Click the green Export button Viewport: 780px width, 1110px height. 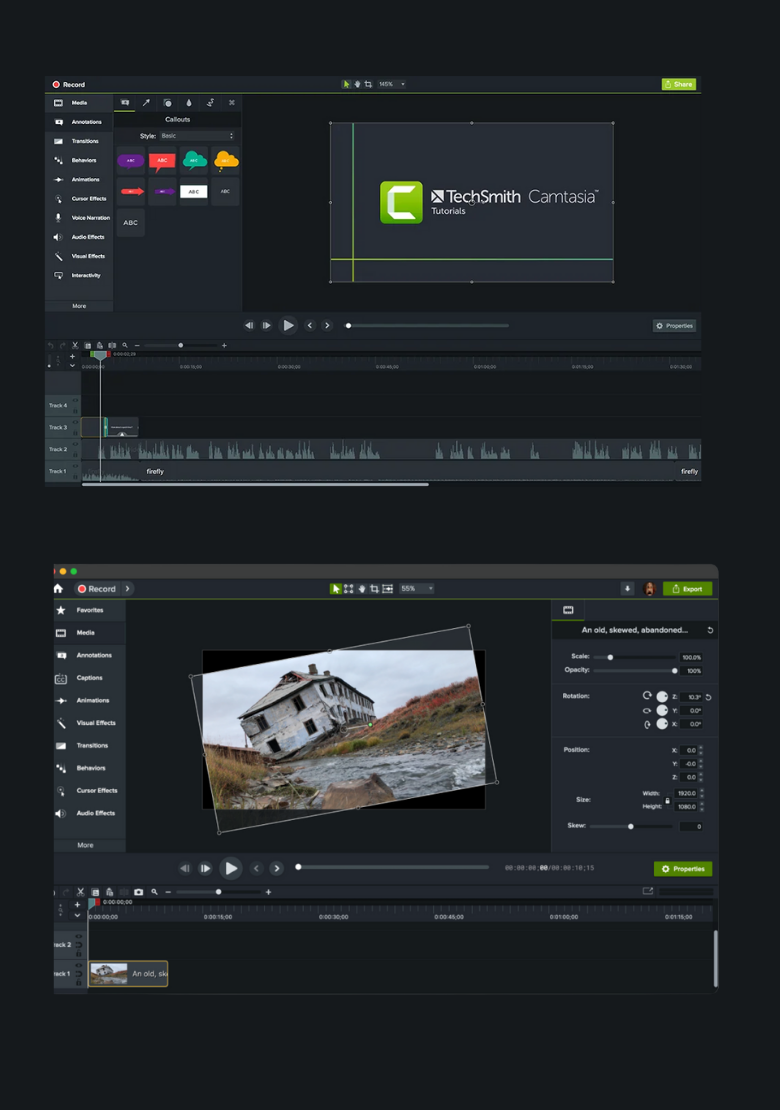click(687, 589)
